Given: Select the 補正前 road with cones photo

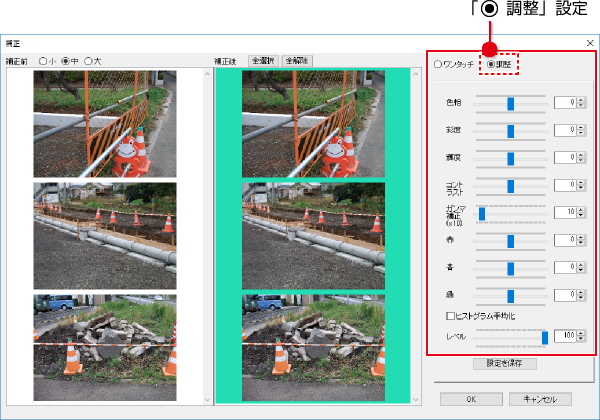Looking at the screenshot, I should tap(105, 236).
